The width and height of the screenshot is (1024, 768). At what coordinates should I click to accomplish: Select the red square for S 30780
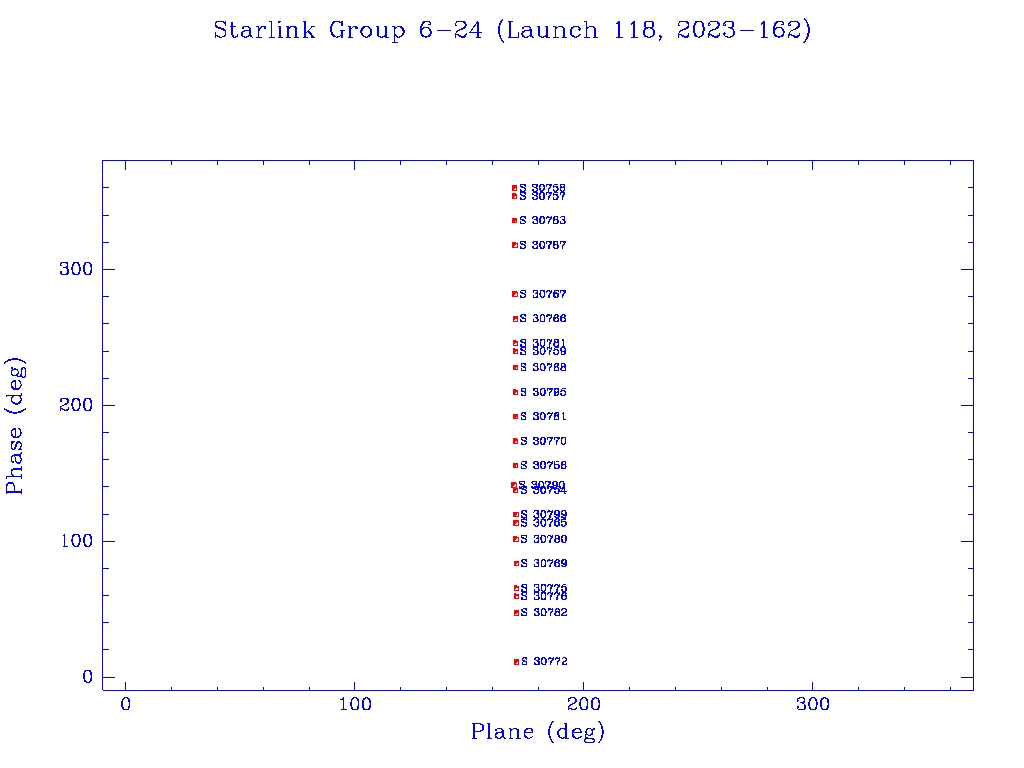click(x=515, y=539)
